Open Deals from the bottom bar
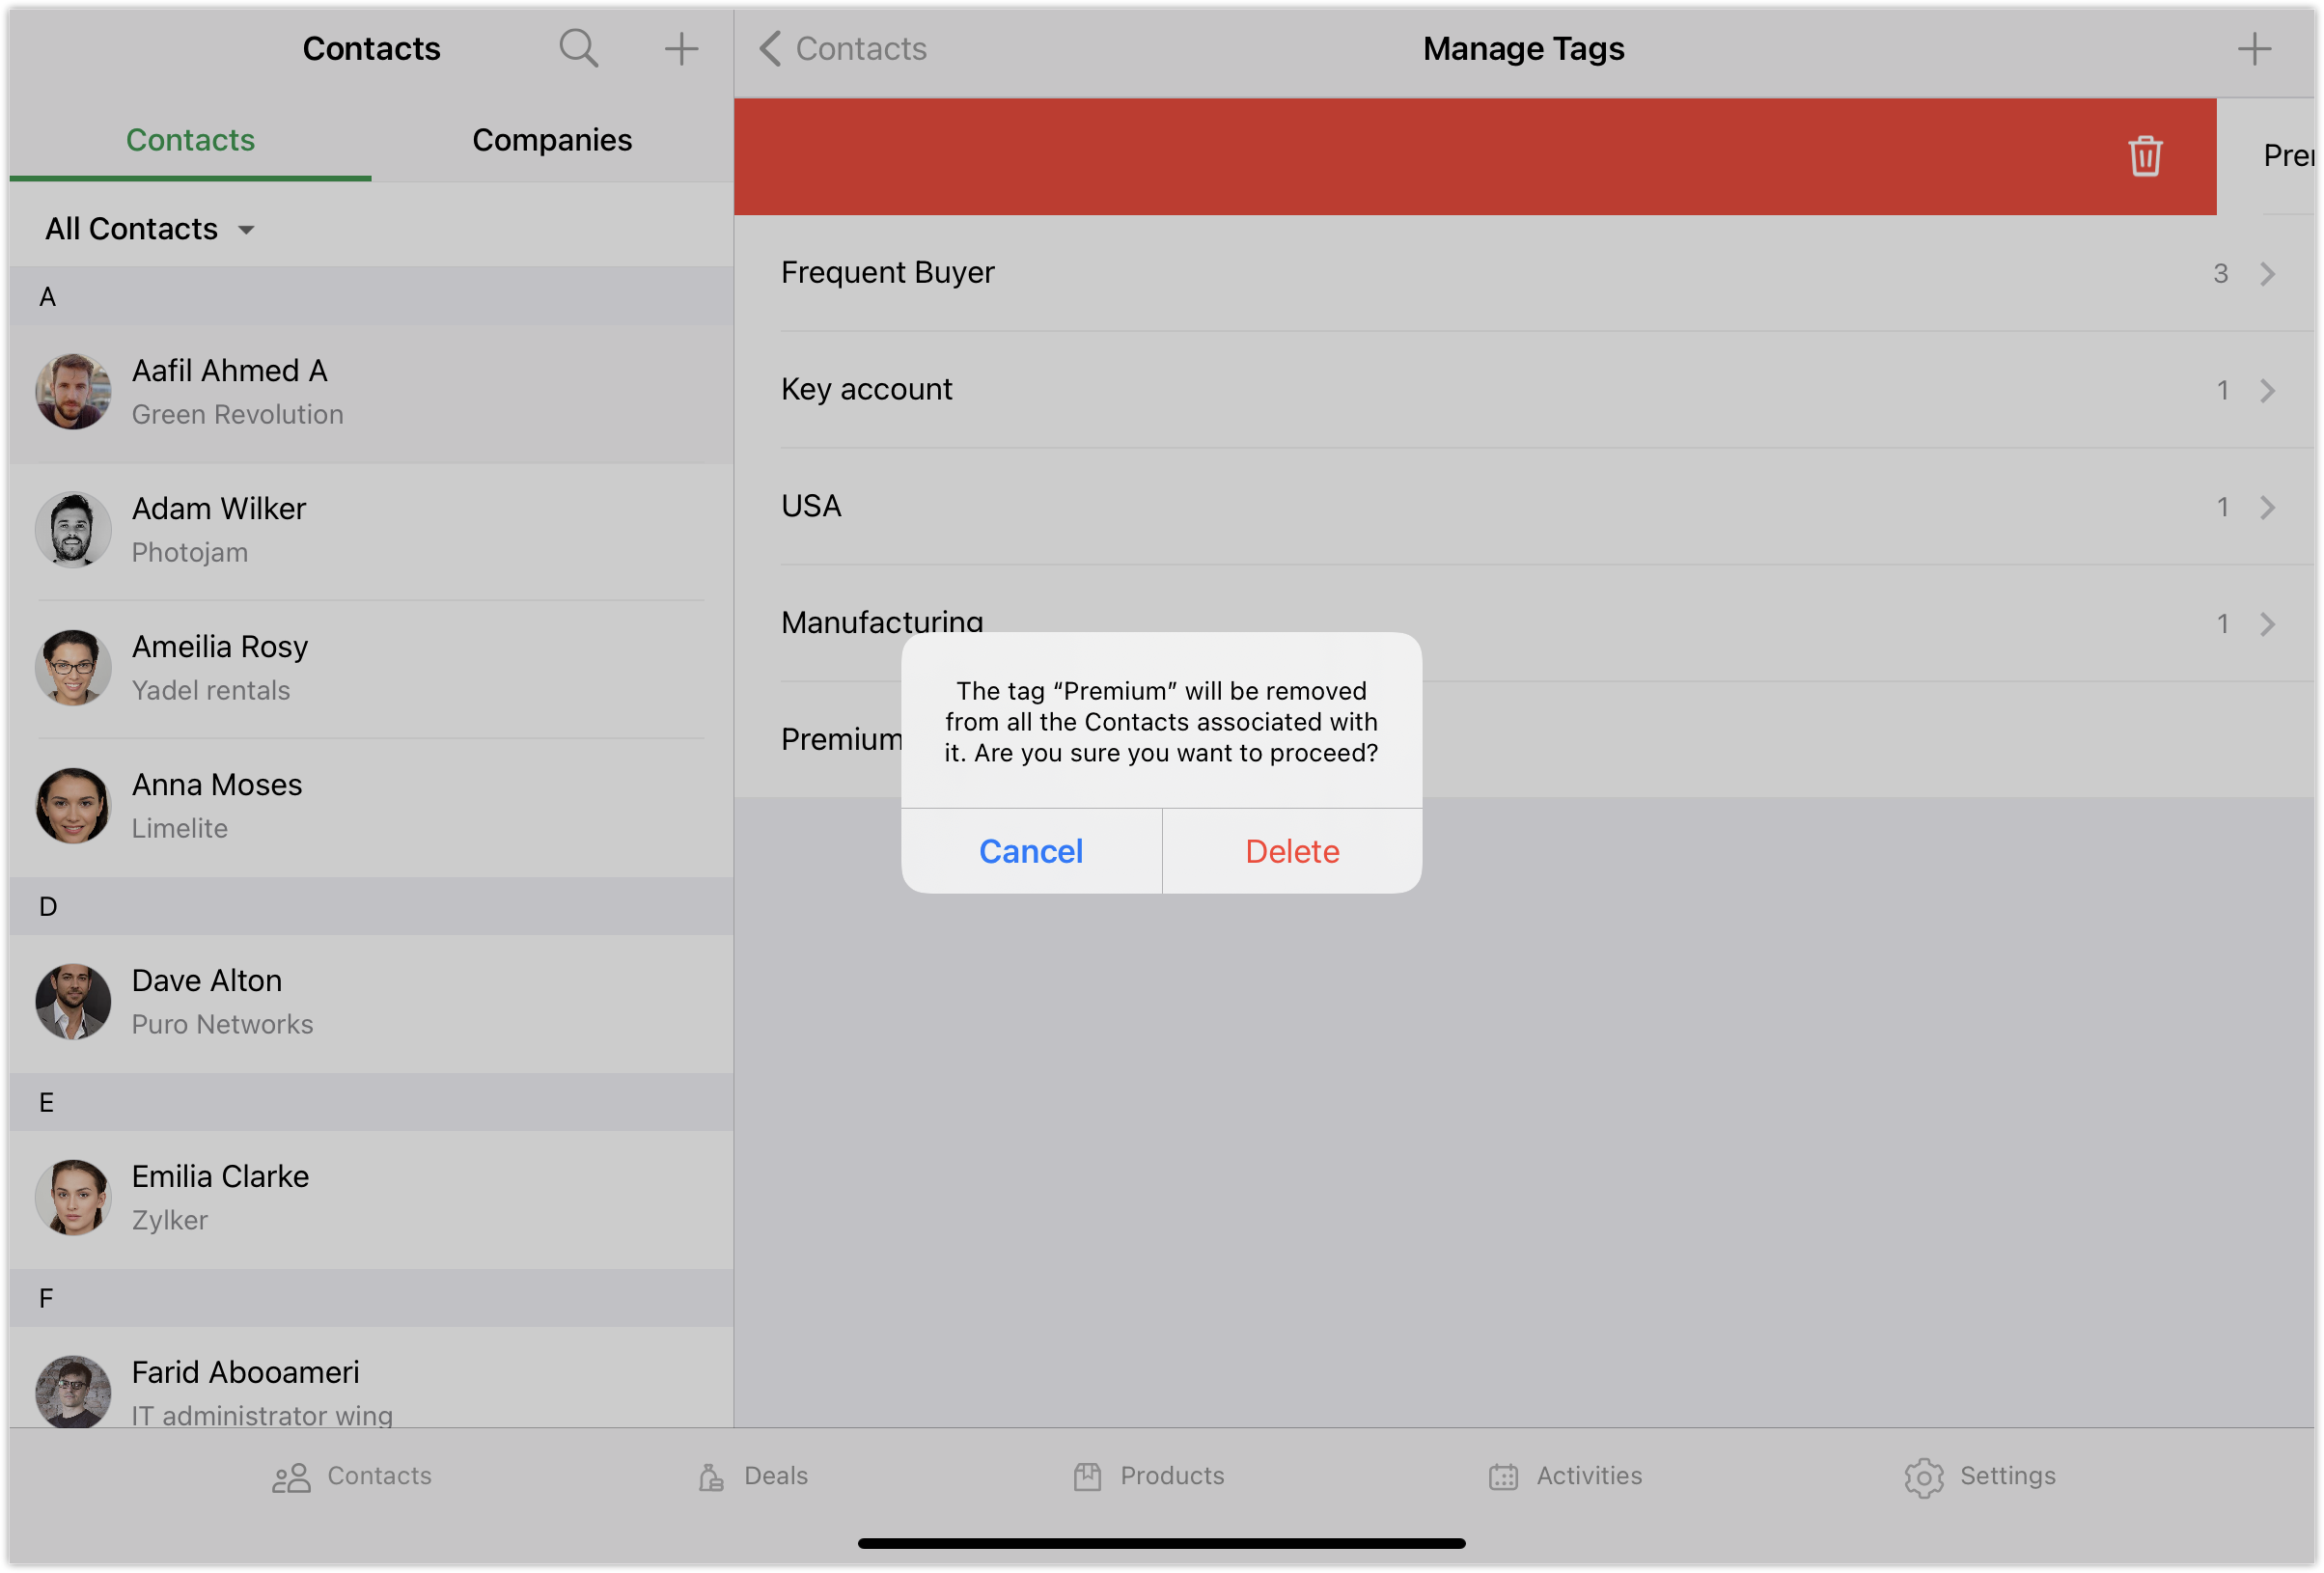The height and width of the screenshot is (1573, 2324). pos(753,1476)
